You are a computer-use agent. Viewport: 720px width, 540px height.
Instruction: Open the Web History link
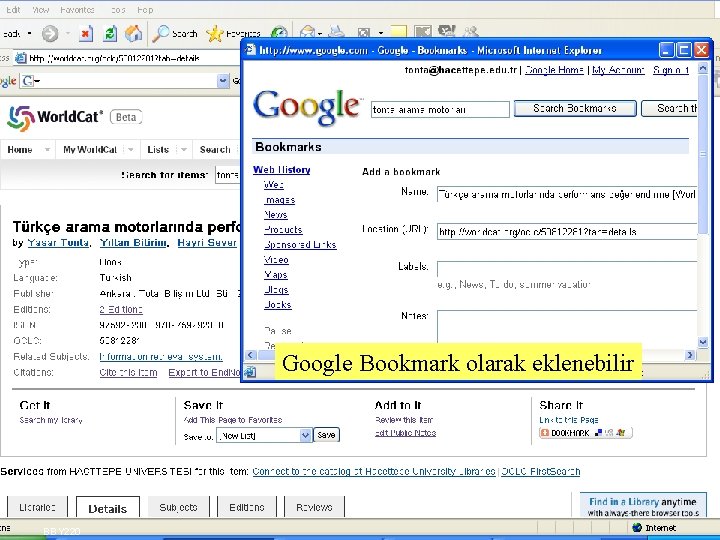point(281,169)
